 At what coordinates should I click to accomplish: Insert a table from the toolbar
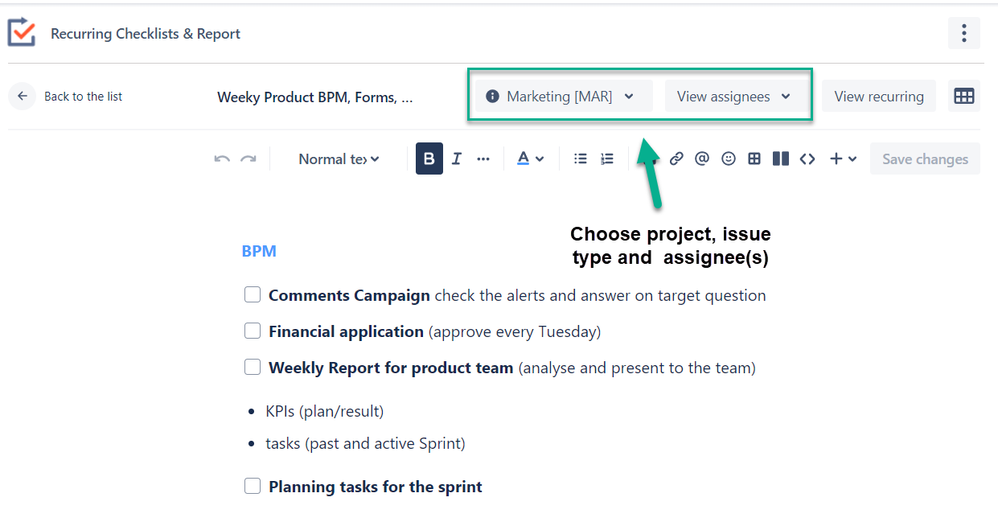click(x=754, y=159)
